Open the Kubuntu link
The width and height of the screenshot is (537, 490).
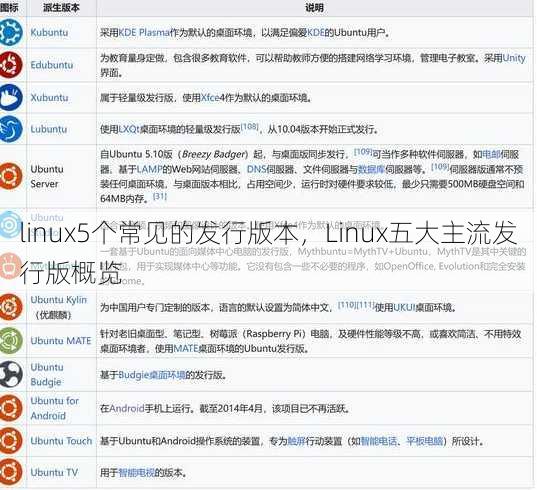click(x=49, y=33)
